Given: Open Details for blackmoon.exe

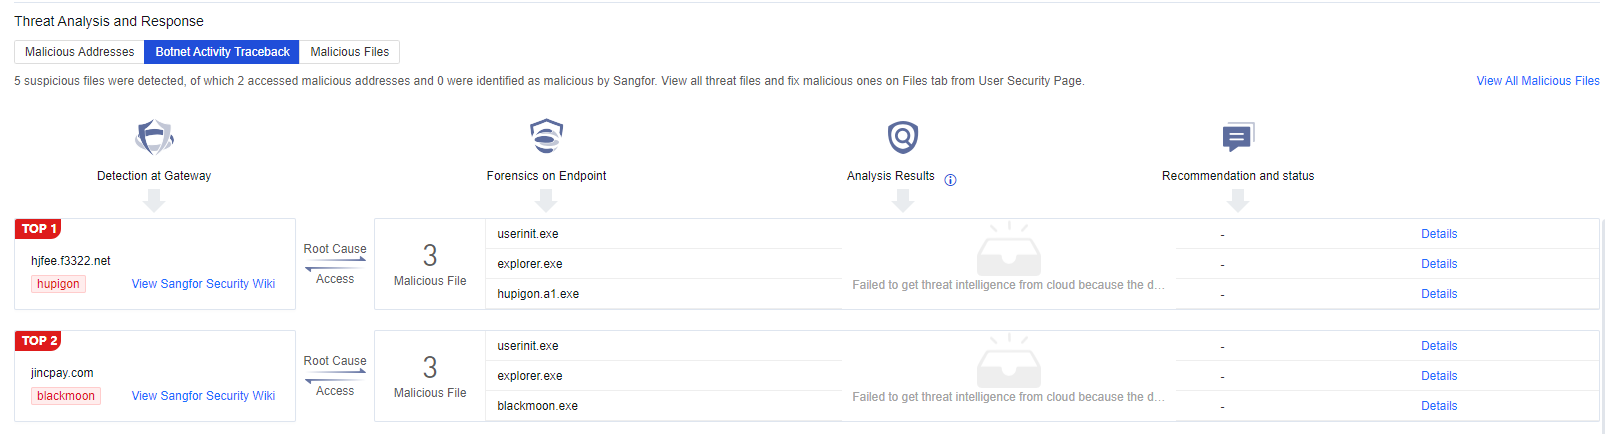Looking at the screenshot, I should [x=1438, y=406].
